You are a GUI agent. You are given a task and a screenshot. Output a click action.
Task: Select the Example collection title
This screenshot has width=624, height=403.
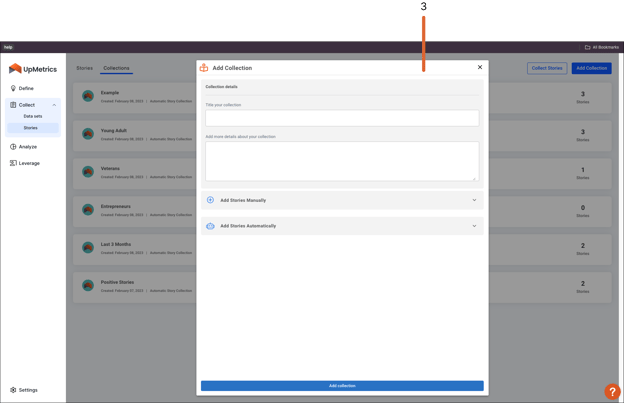(x=110, y=93)
